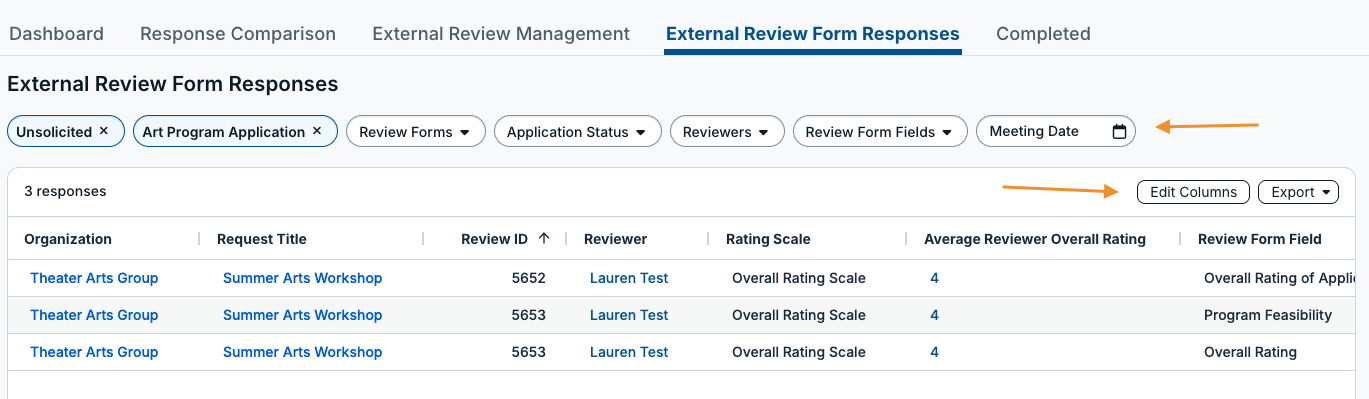Click the Reviewer column header
This screenshot has height=399, width=1369.
click(615, 239)
